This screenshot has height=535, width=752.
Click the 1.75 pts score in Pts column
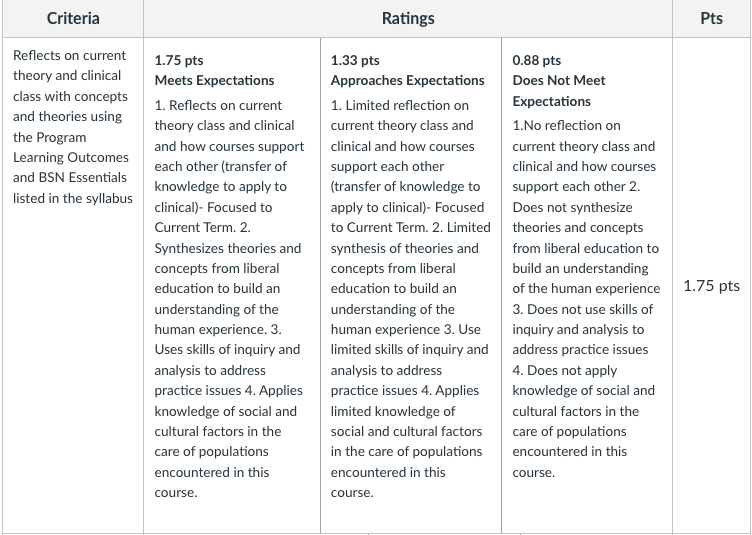pyautogui.click(x=711, y=286)
